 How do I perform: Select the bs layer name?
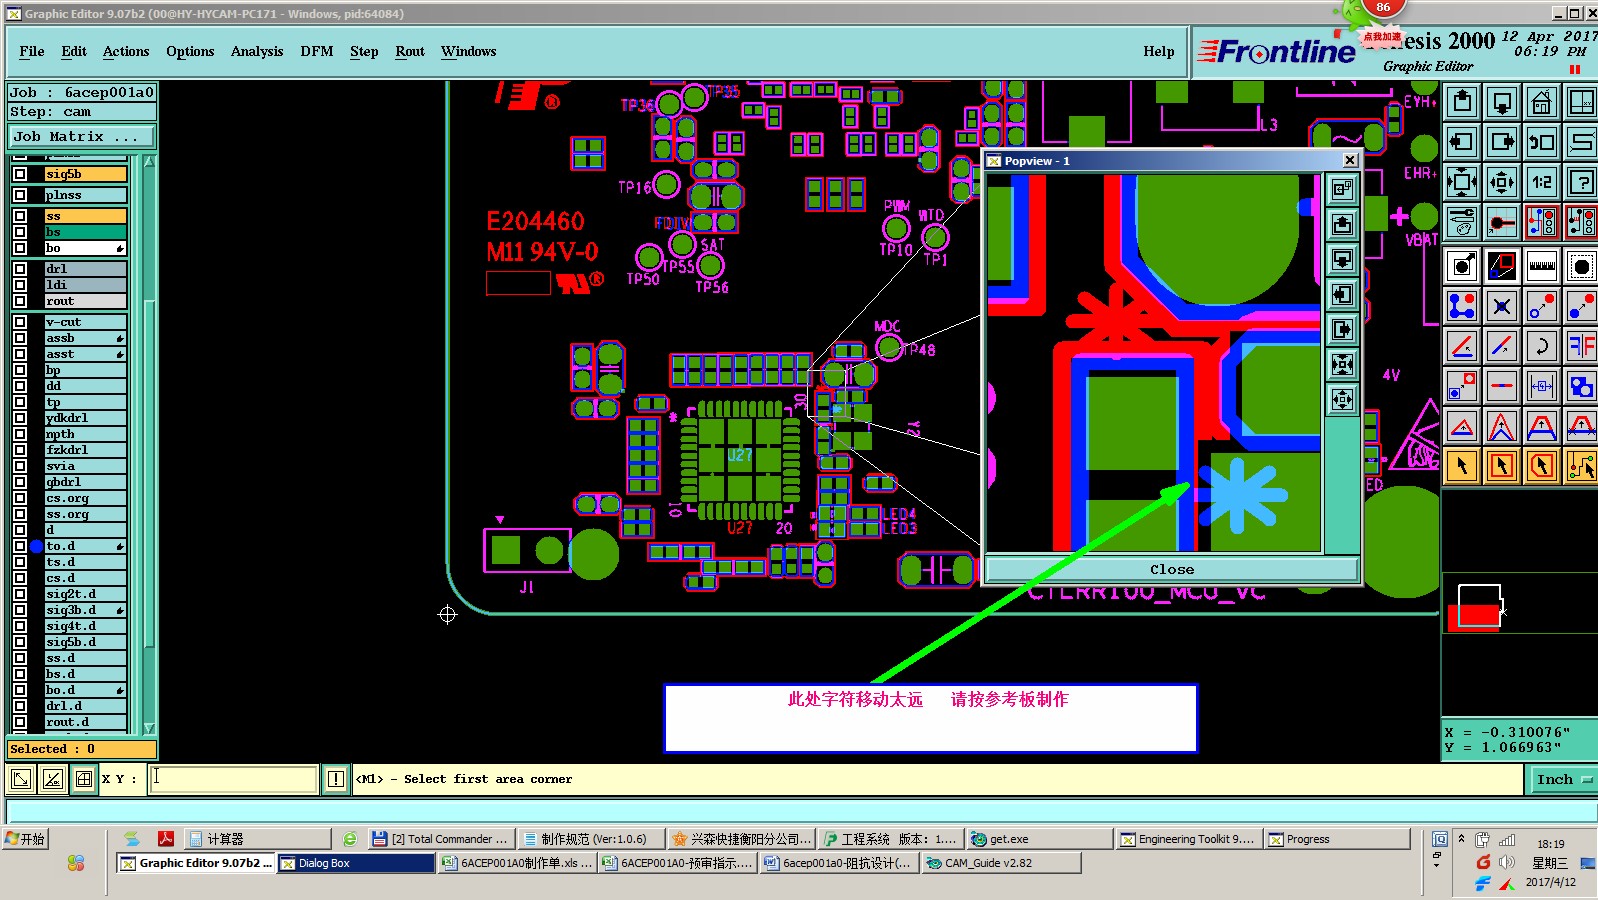click(x=85, y=232)
